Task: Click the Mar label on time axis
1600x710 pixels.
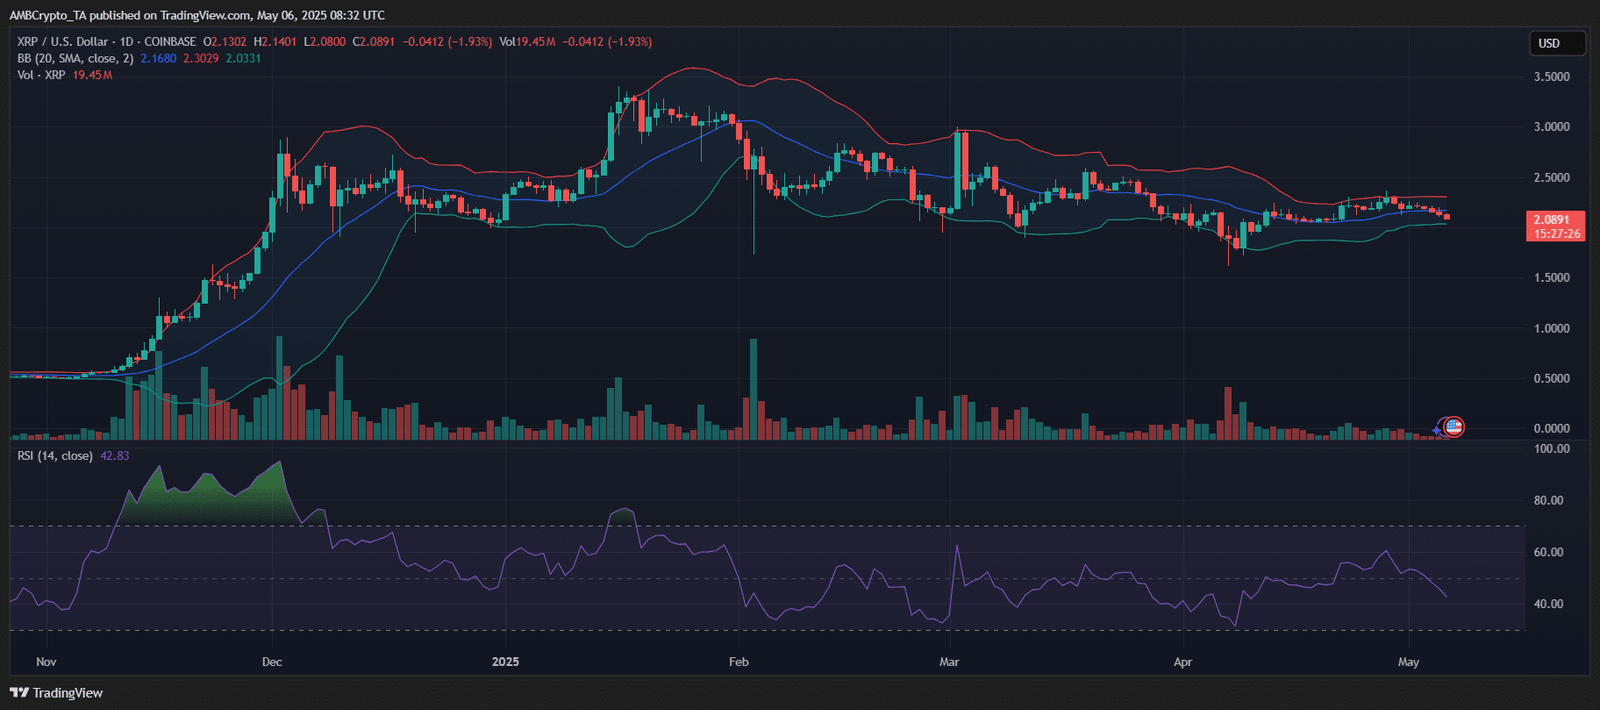Action: (x=949, y=662)
